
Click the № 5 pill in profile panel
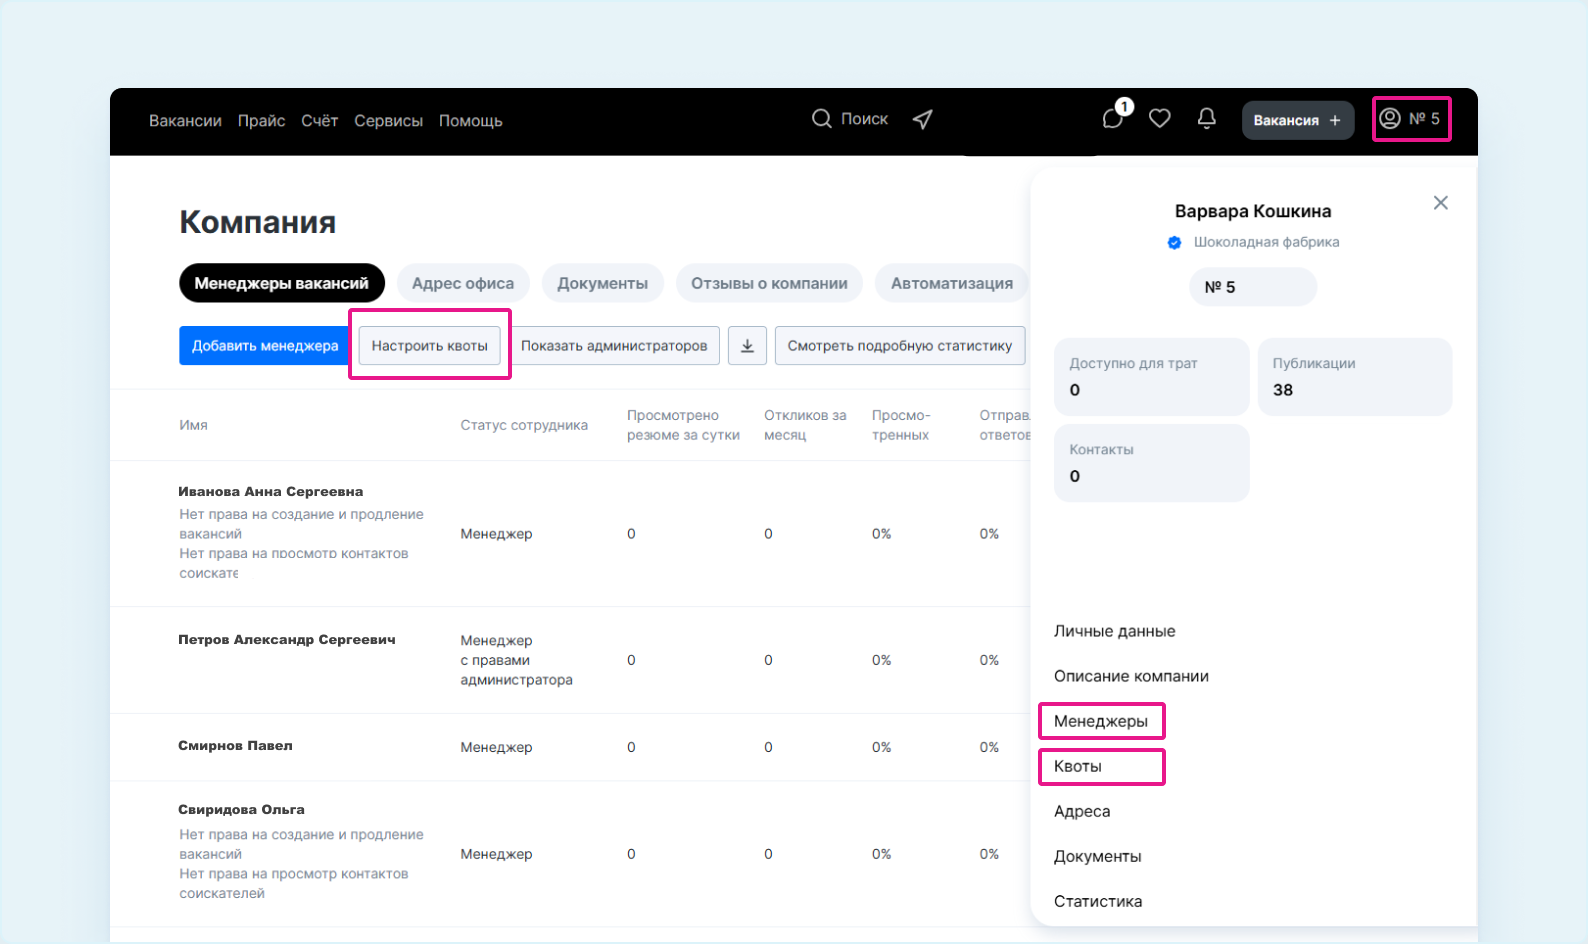click(1253, 287)
